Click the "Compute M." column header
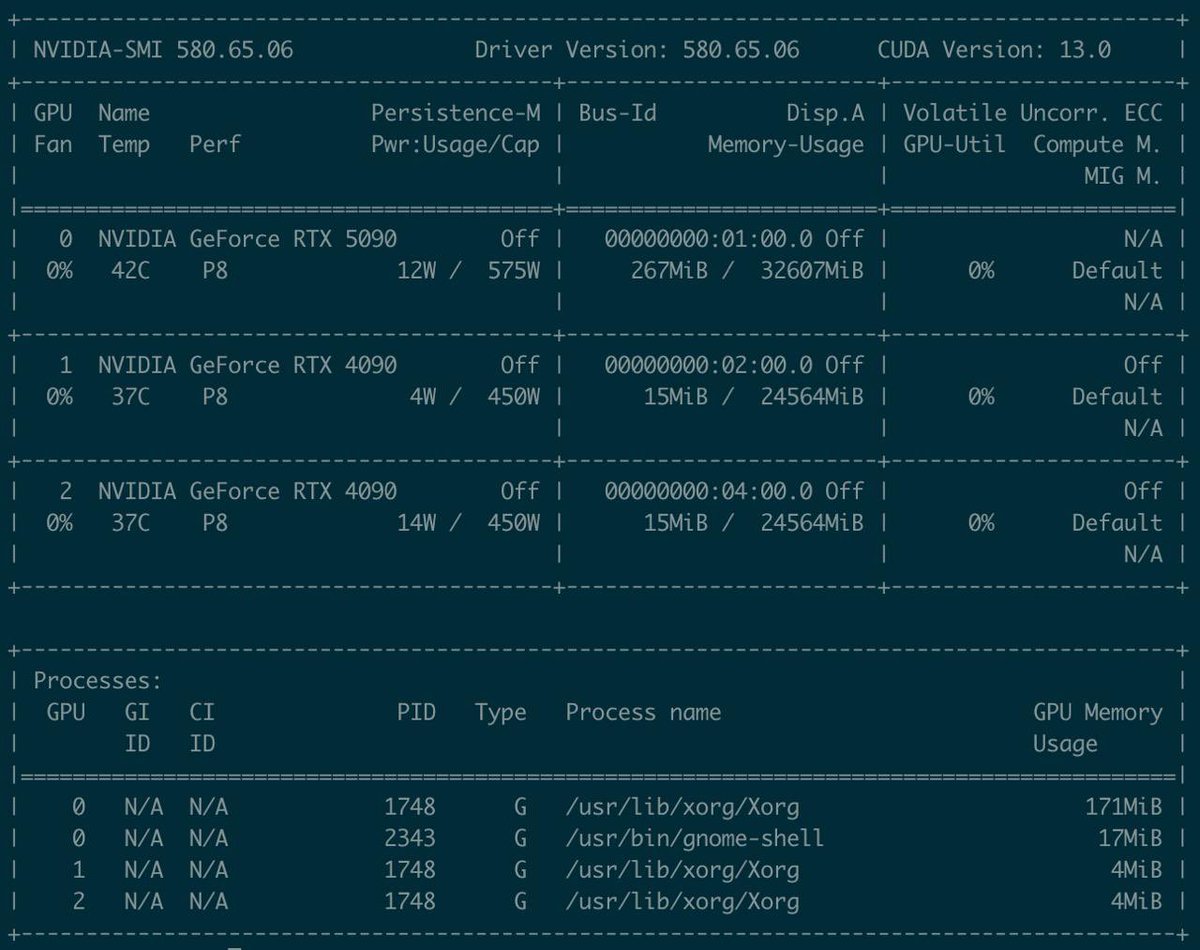Image resolution: width=1200 pixels, height=950 pixels. (x=1098, y=145)
